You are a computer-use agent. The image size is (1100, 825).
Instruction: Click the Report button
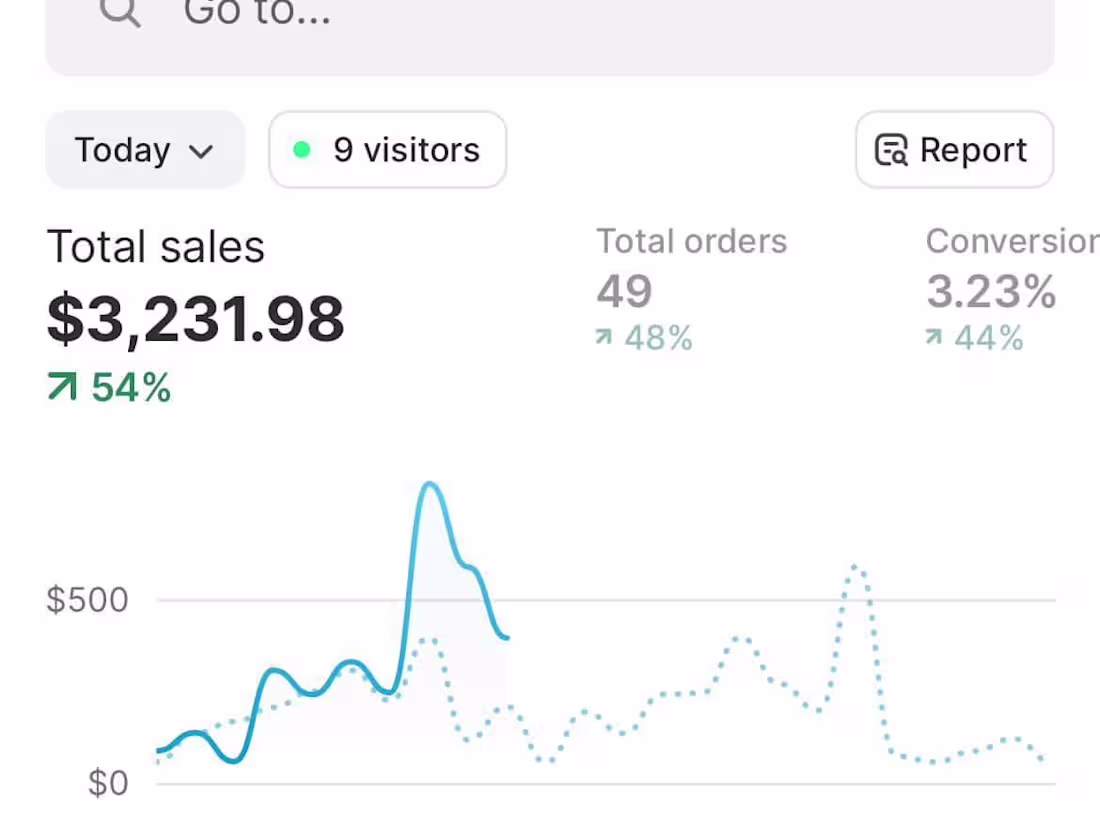(x=953, y=150)
